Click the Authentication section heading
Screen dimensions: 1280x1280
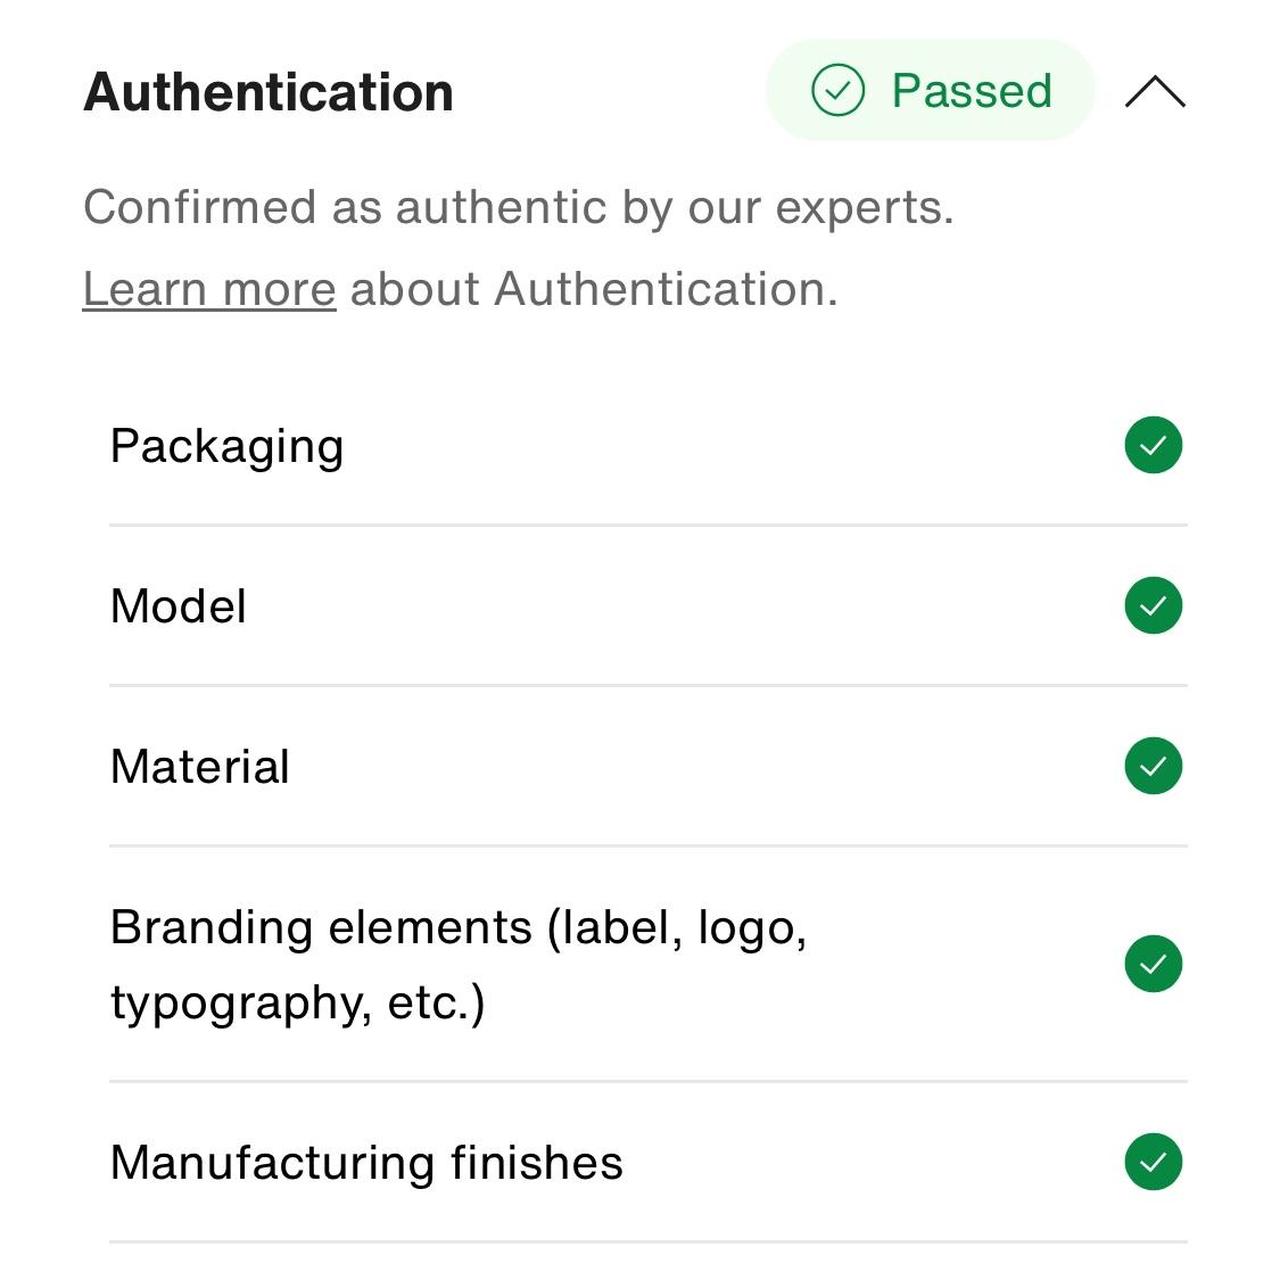coord(268,92)
